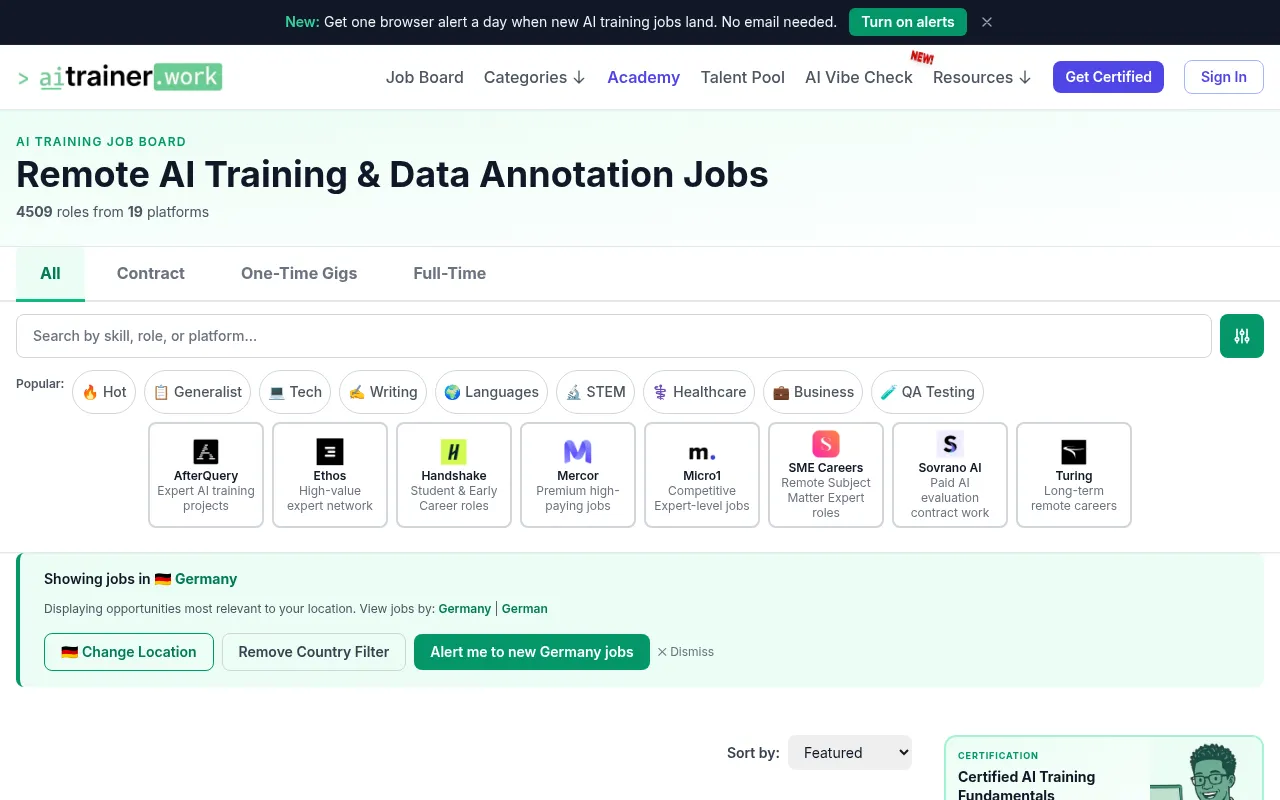Select the Hot popular filter chip
This screenshot has width=1280, height=800.
(x=104, y=392)
